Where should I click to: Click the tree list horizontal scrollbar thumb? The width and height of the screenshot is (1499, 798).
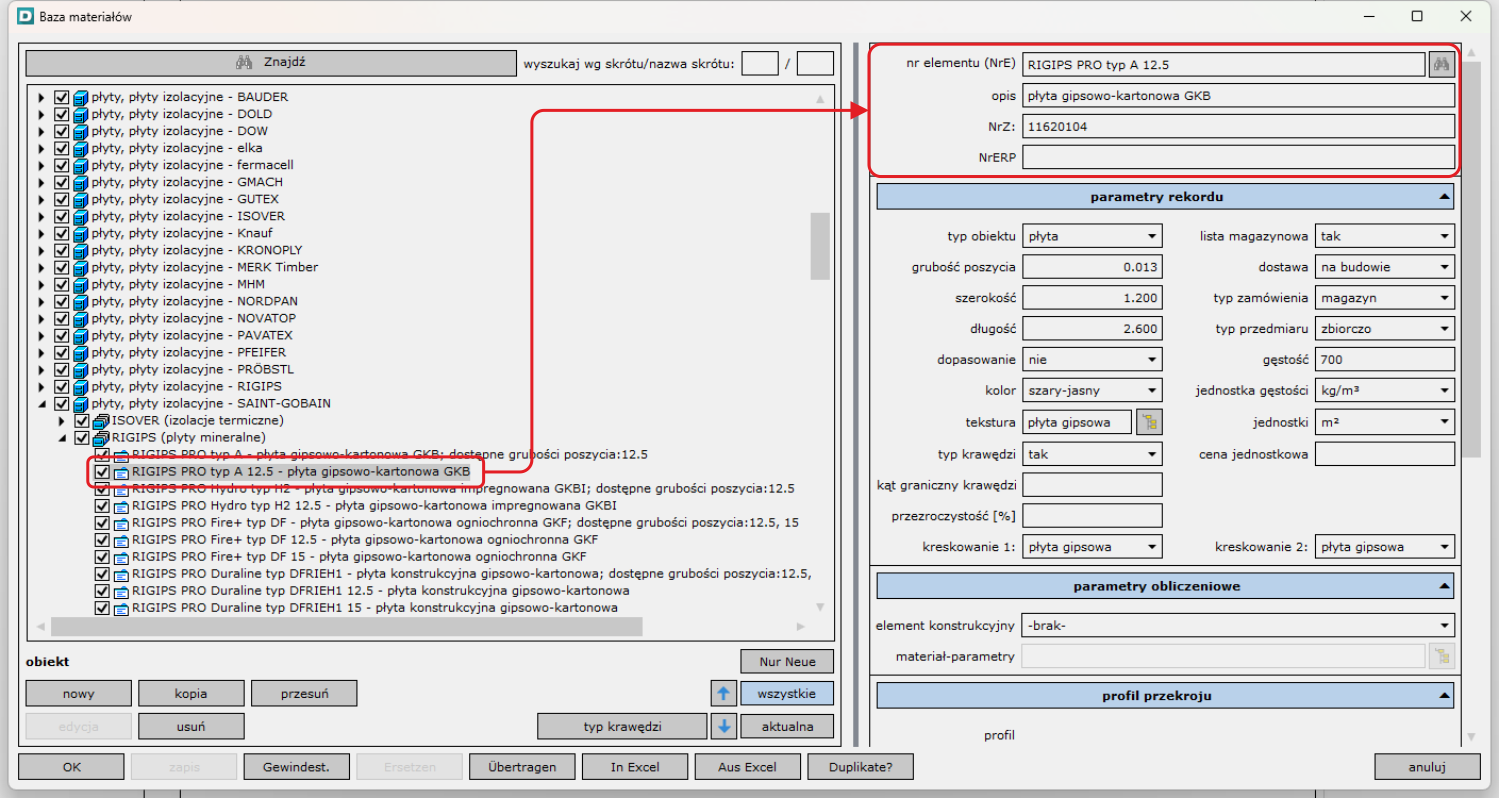pyautogui.click(x=346, y=626)
